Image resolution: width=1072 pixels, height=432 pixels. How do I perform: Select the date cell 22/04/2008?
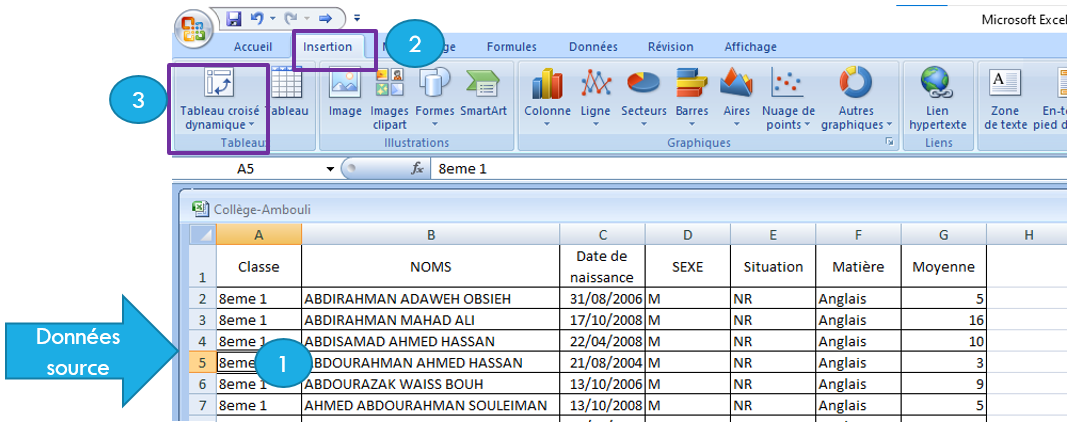(x=602, y=341)
